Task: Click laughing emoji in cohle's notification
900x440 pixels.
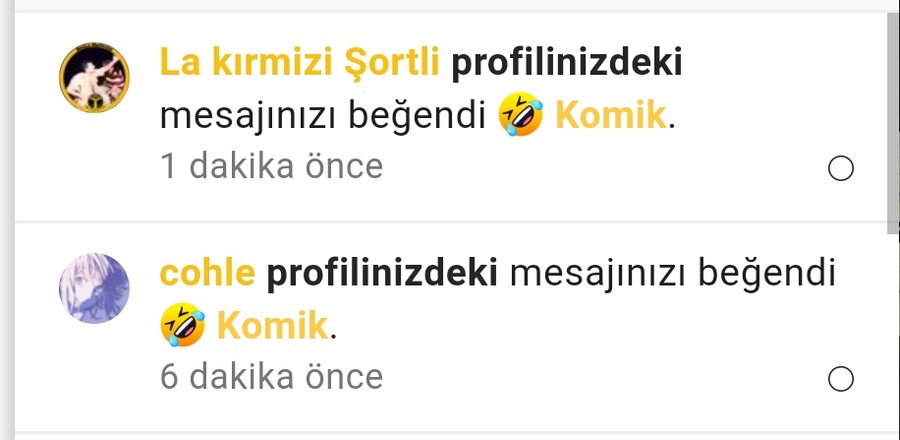Action: [x=182, y=325]
